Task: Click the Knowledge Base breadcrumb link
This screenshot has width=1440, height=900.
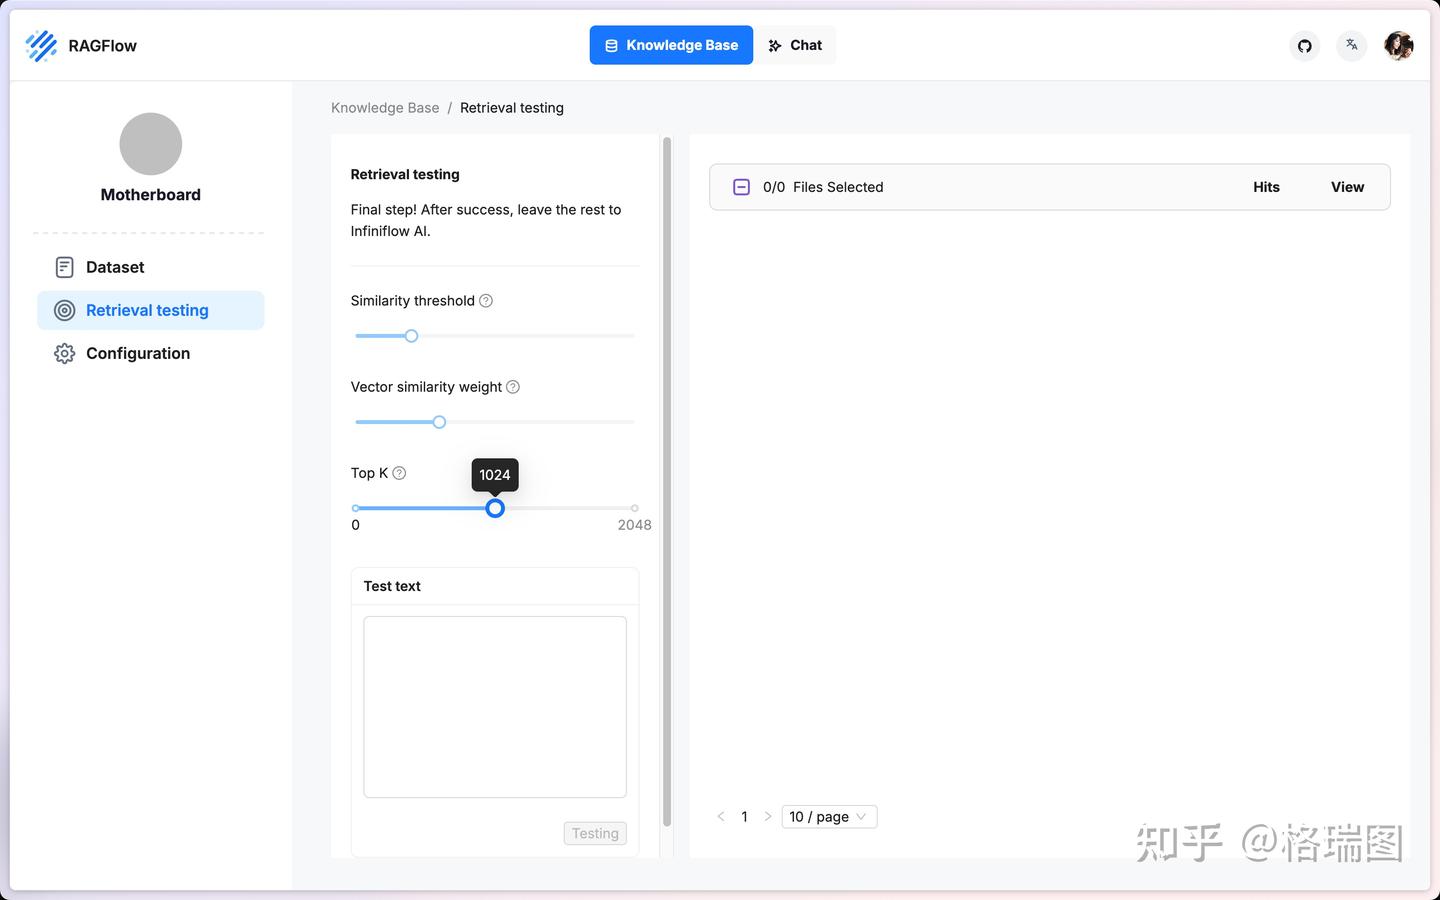Action: pos(385,108)
